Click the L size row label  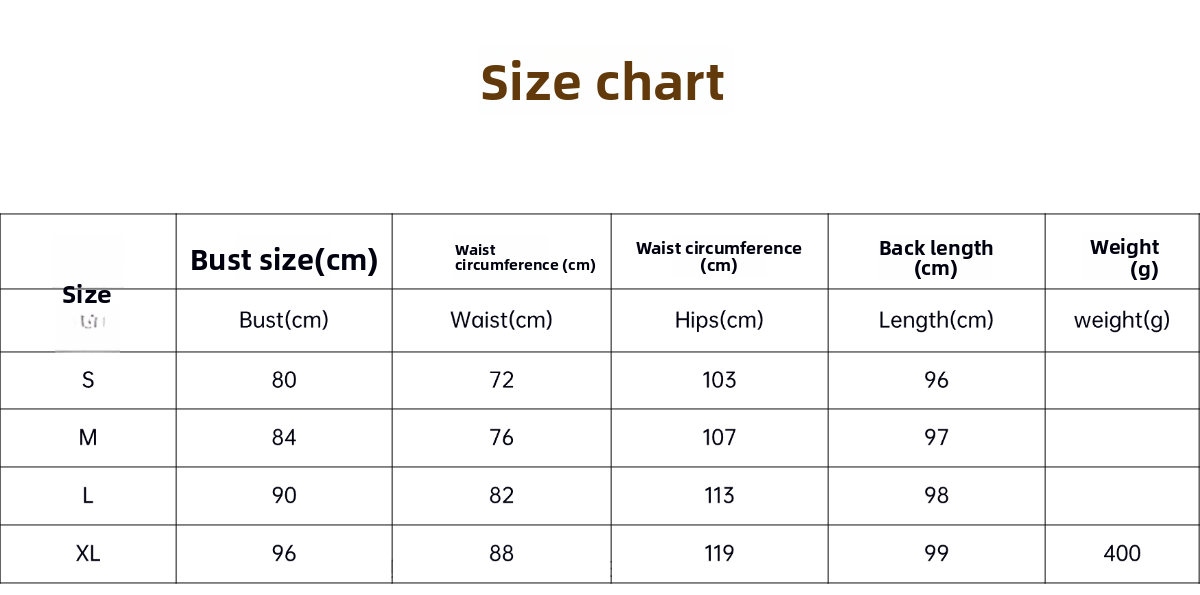pos(88,496)
